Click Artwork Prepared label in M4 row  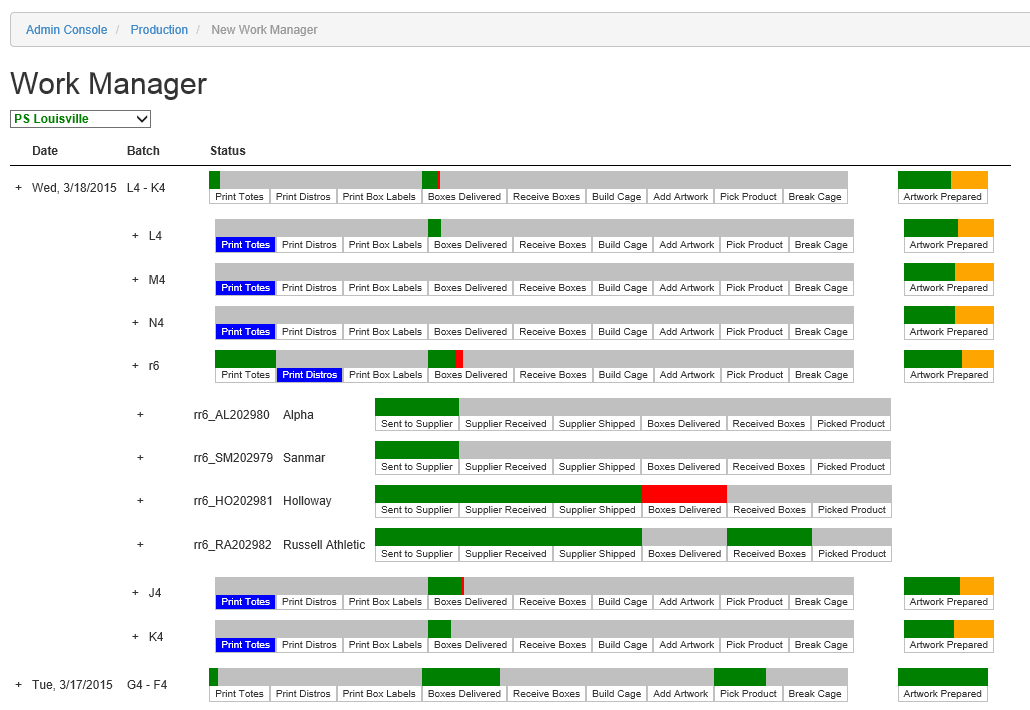[x=948, y=288]
